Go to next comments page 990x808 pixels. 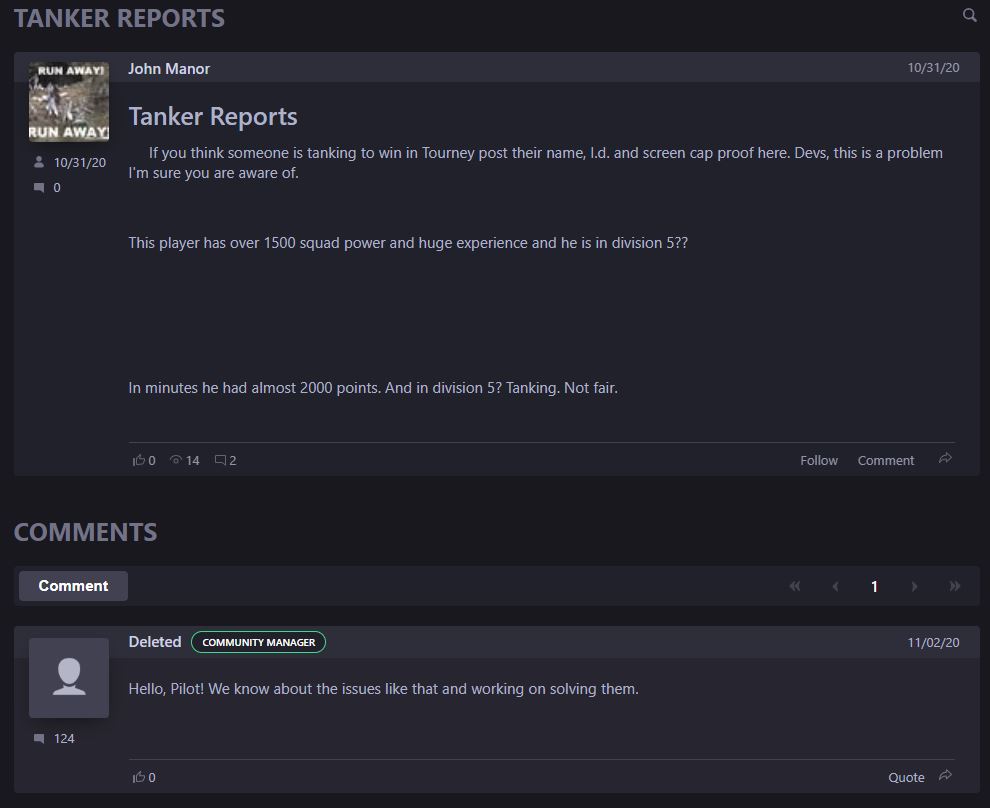click(914, 586)
